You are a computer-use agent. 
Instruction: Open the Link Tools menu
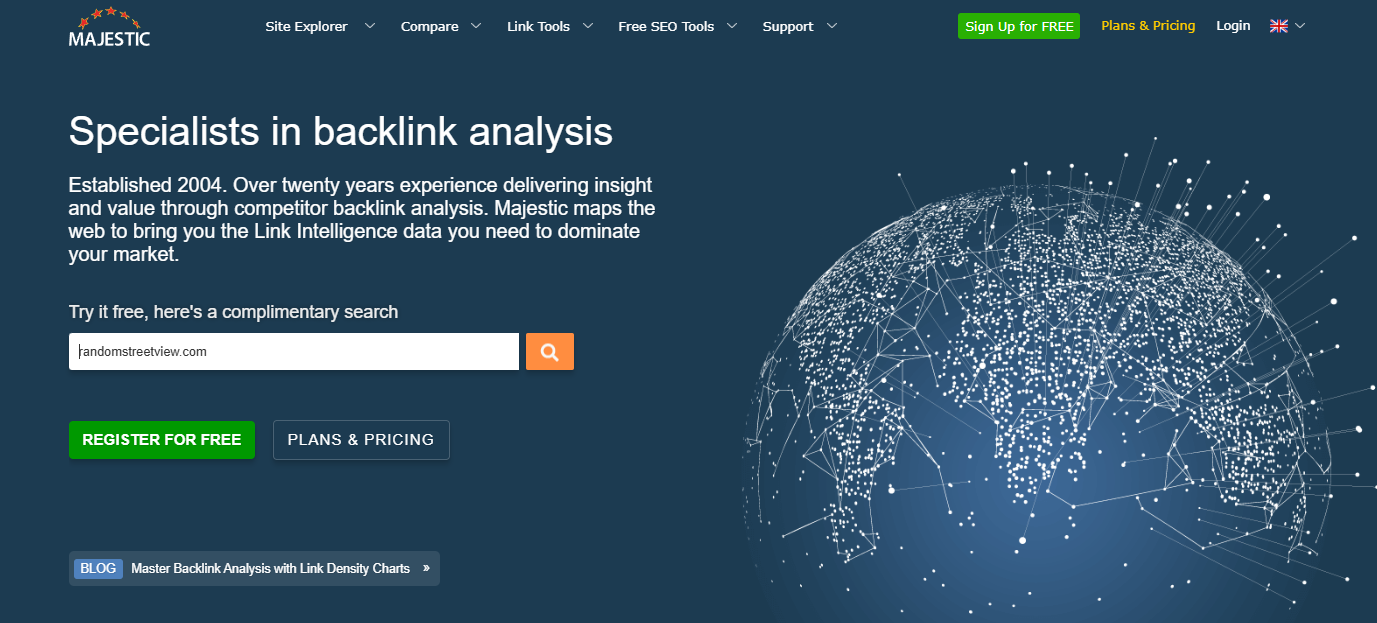click(x=538, y=26)
